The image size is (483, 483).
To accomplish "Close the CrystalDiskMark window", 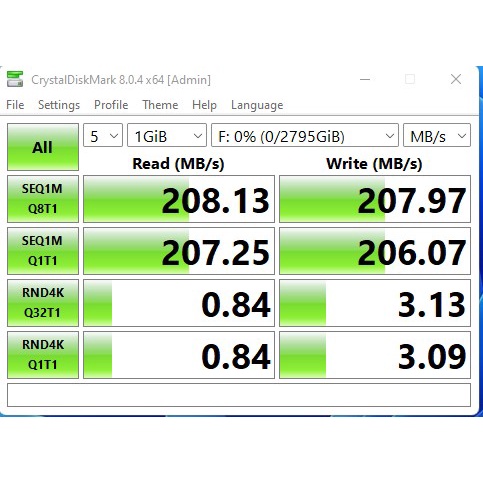I will (456, 79).
